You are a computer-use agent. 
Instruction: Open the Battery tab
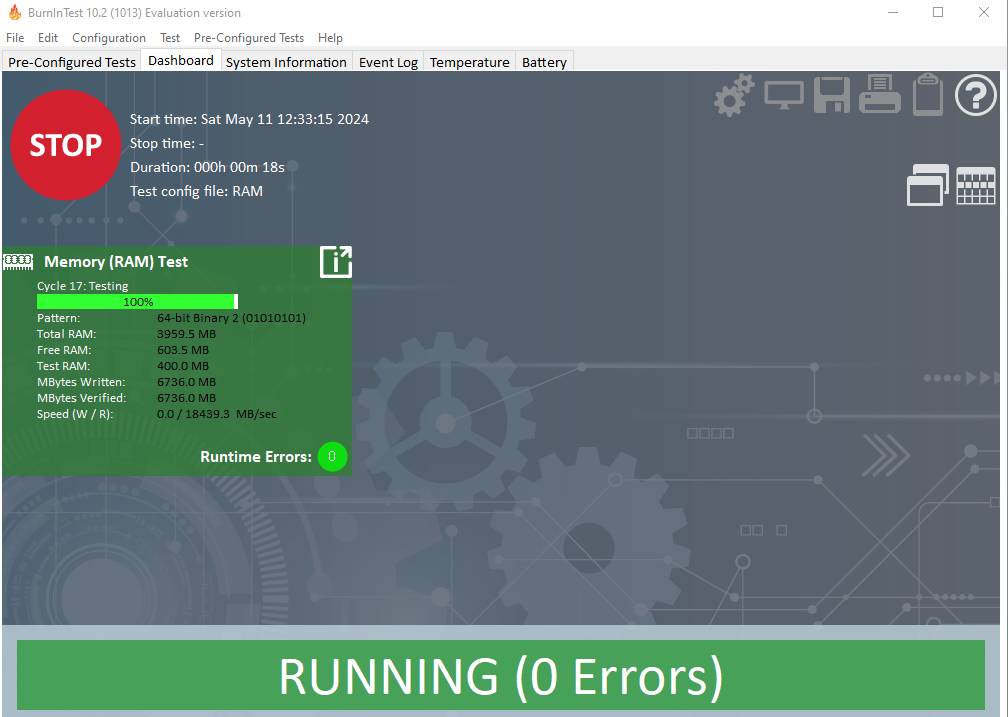pyautogui.click(x=544, y=62)
